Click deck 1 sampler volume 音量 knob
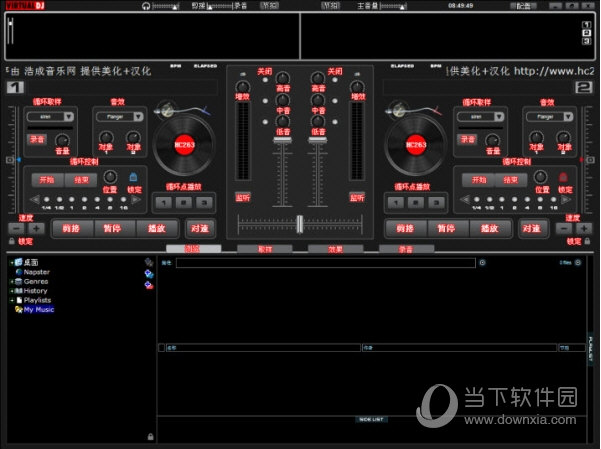Image resolution: width=601 pixels, height=449 pixels. pos(62,140)
